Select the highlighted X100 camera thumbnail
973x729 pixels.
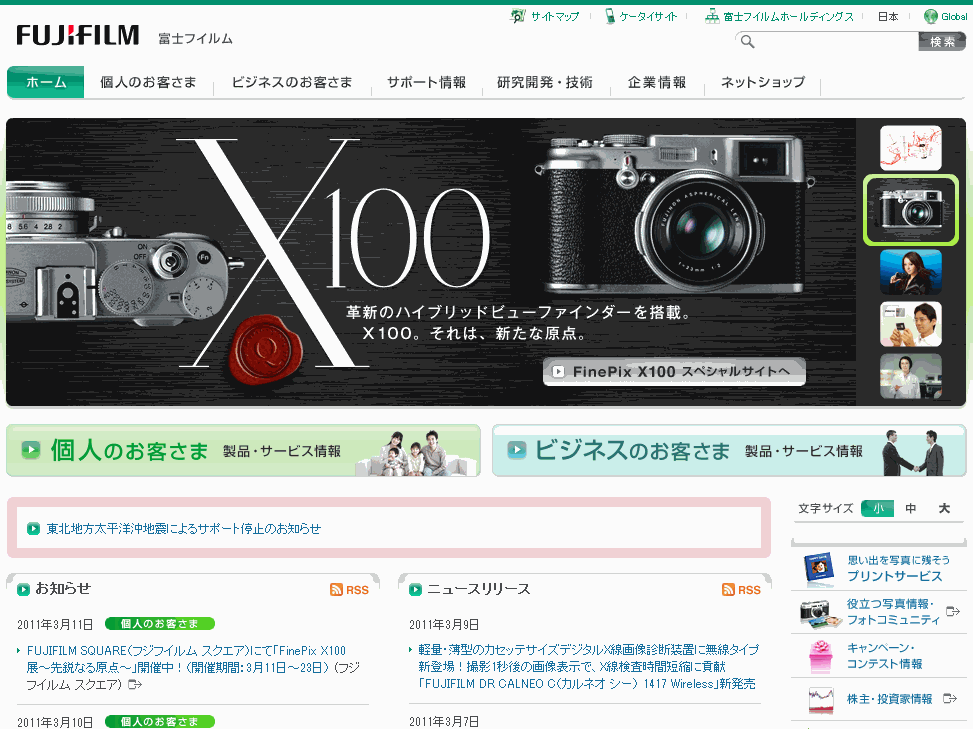910,210
